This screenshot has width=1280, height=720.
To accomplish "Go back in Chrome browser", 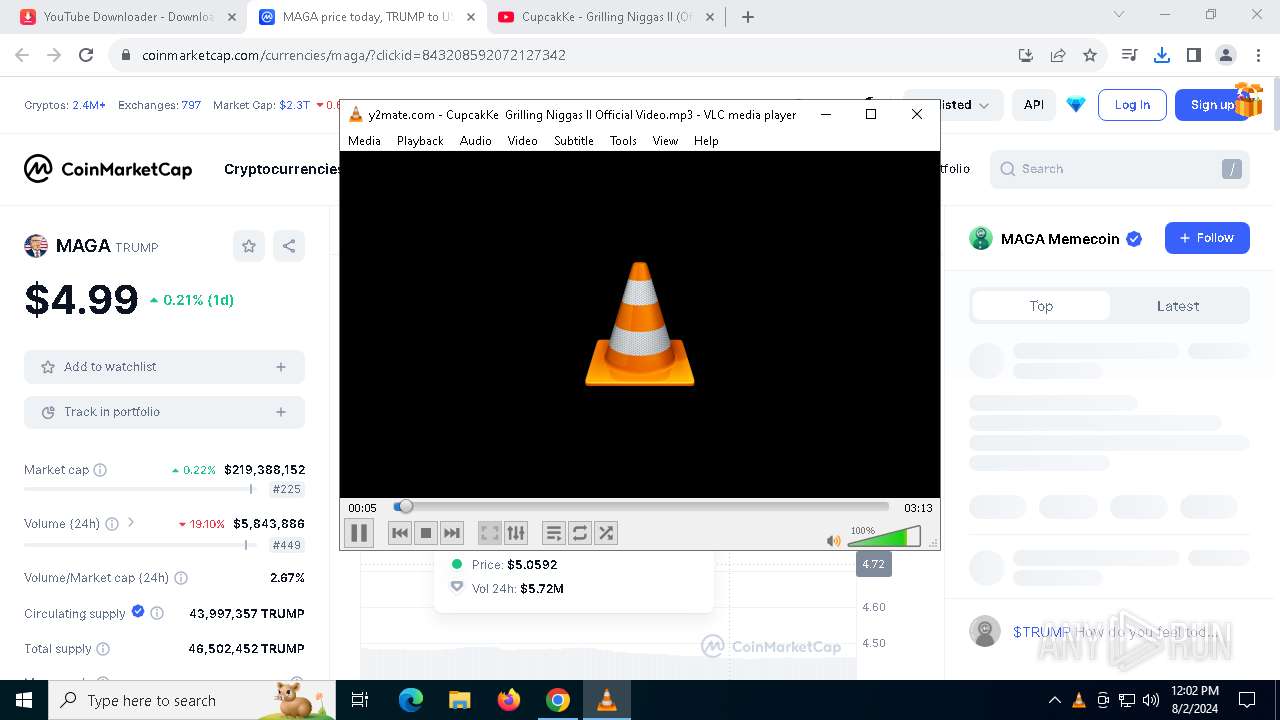I will (x=22, y=55).
